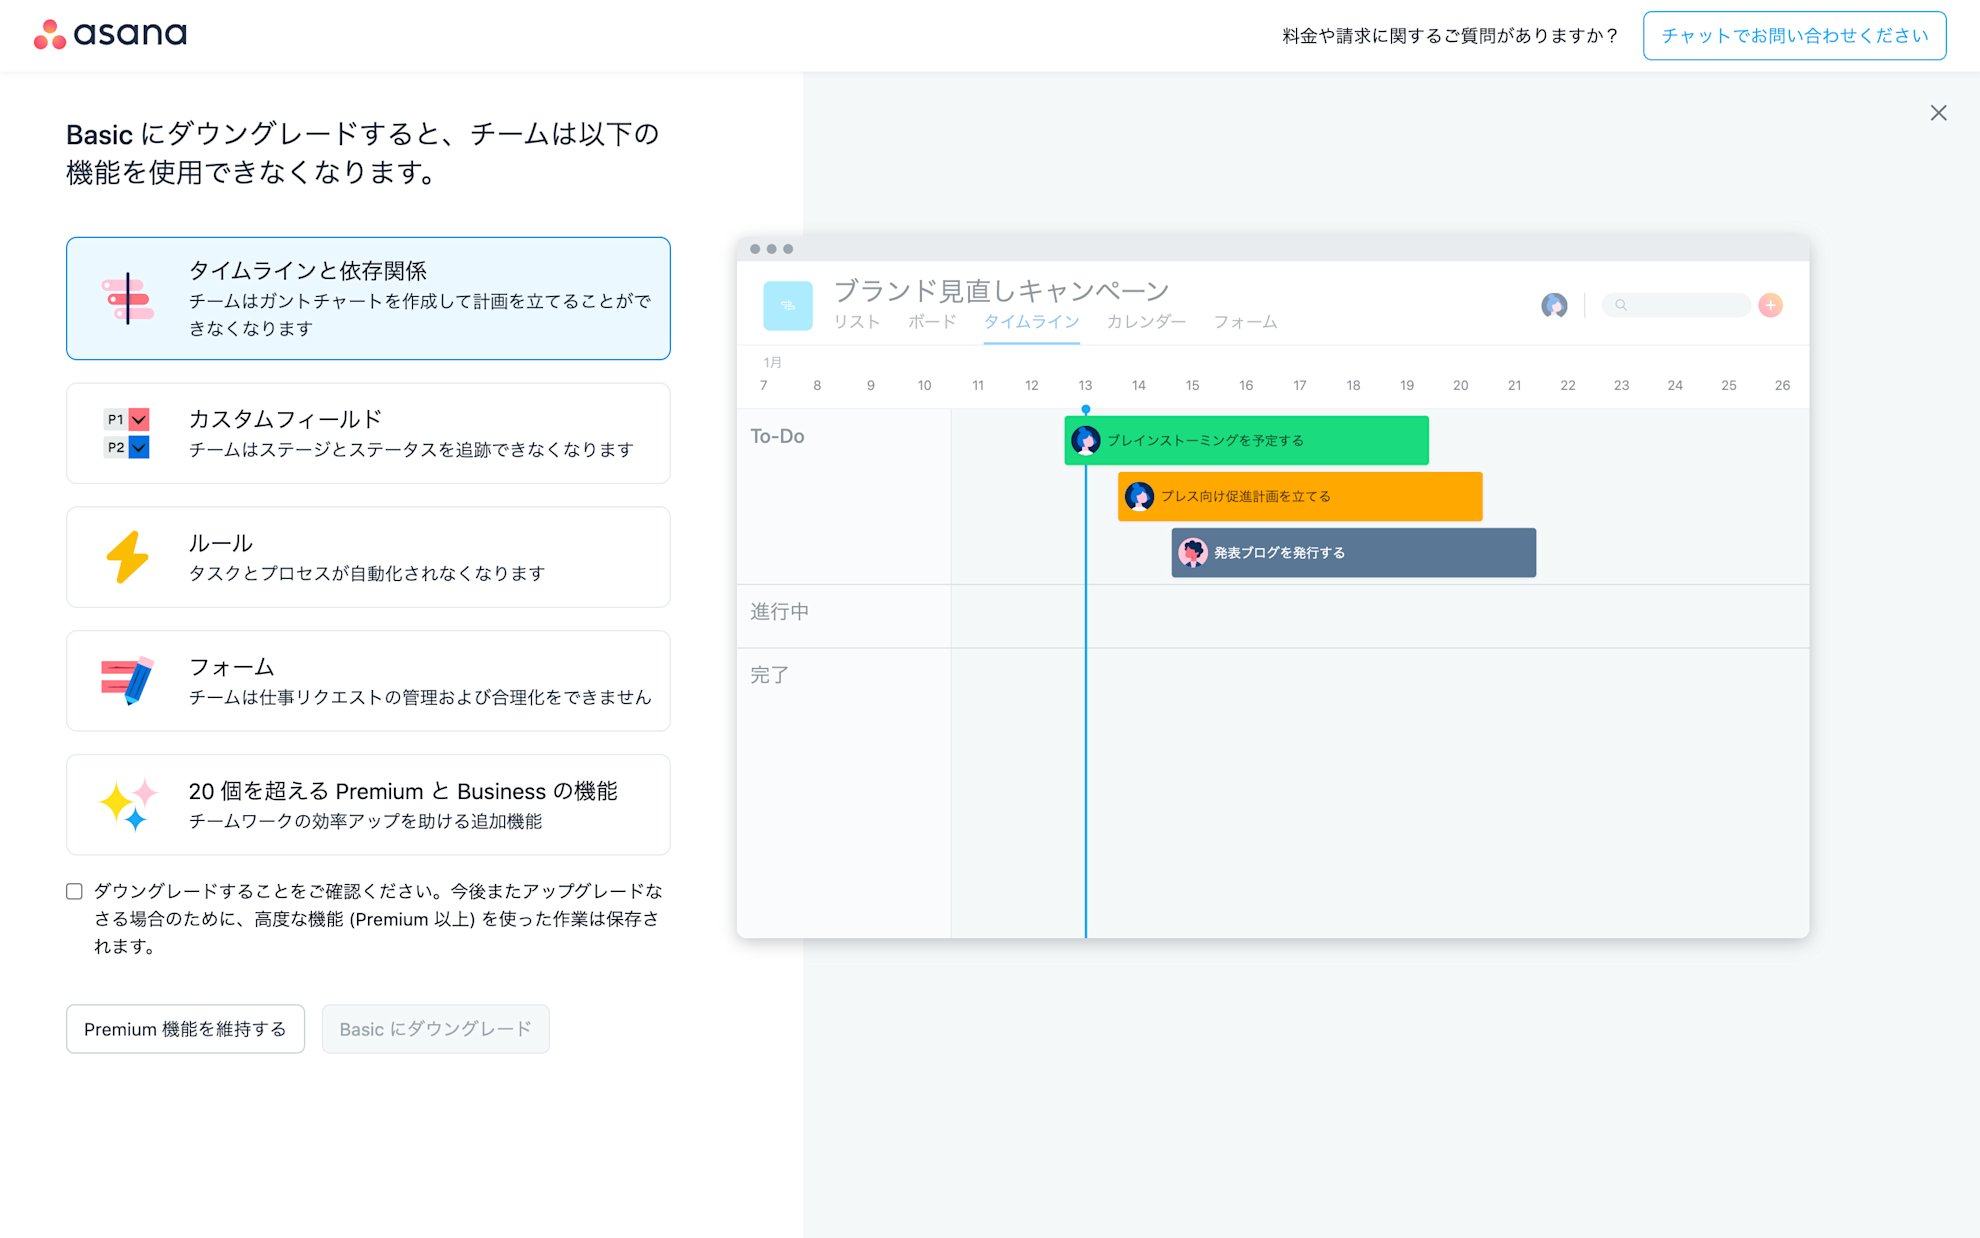Click the Basic にダウングレード button
The width and height of the screenshot is (1980, 1238).
point(435,1029)
